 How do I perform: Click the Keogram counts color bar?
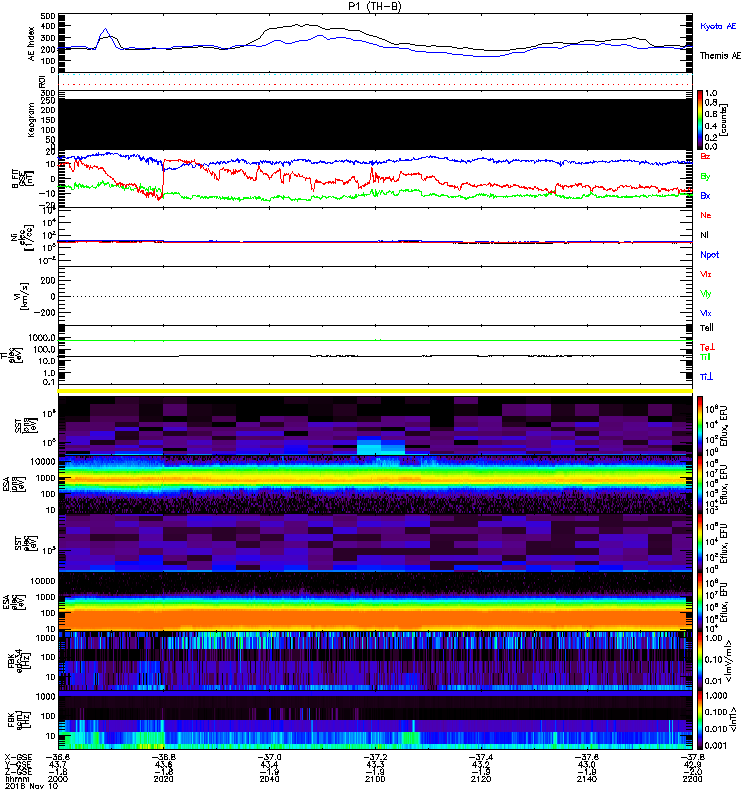pos(700,120)
